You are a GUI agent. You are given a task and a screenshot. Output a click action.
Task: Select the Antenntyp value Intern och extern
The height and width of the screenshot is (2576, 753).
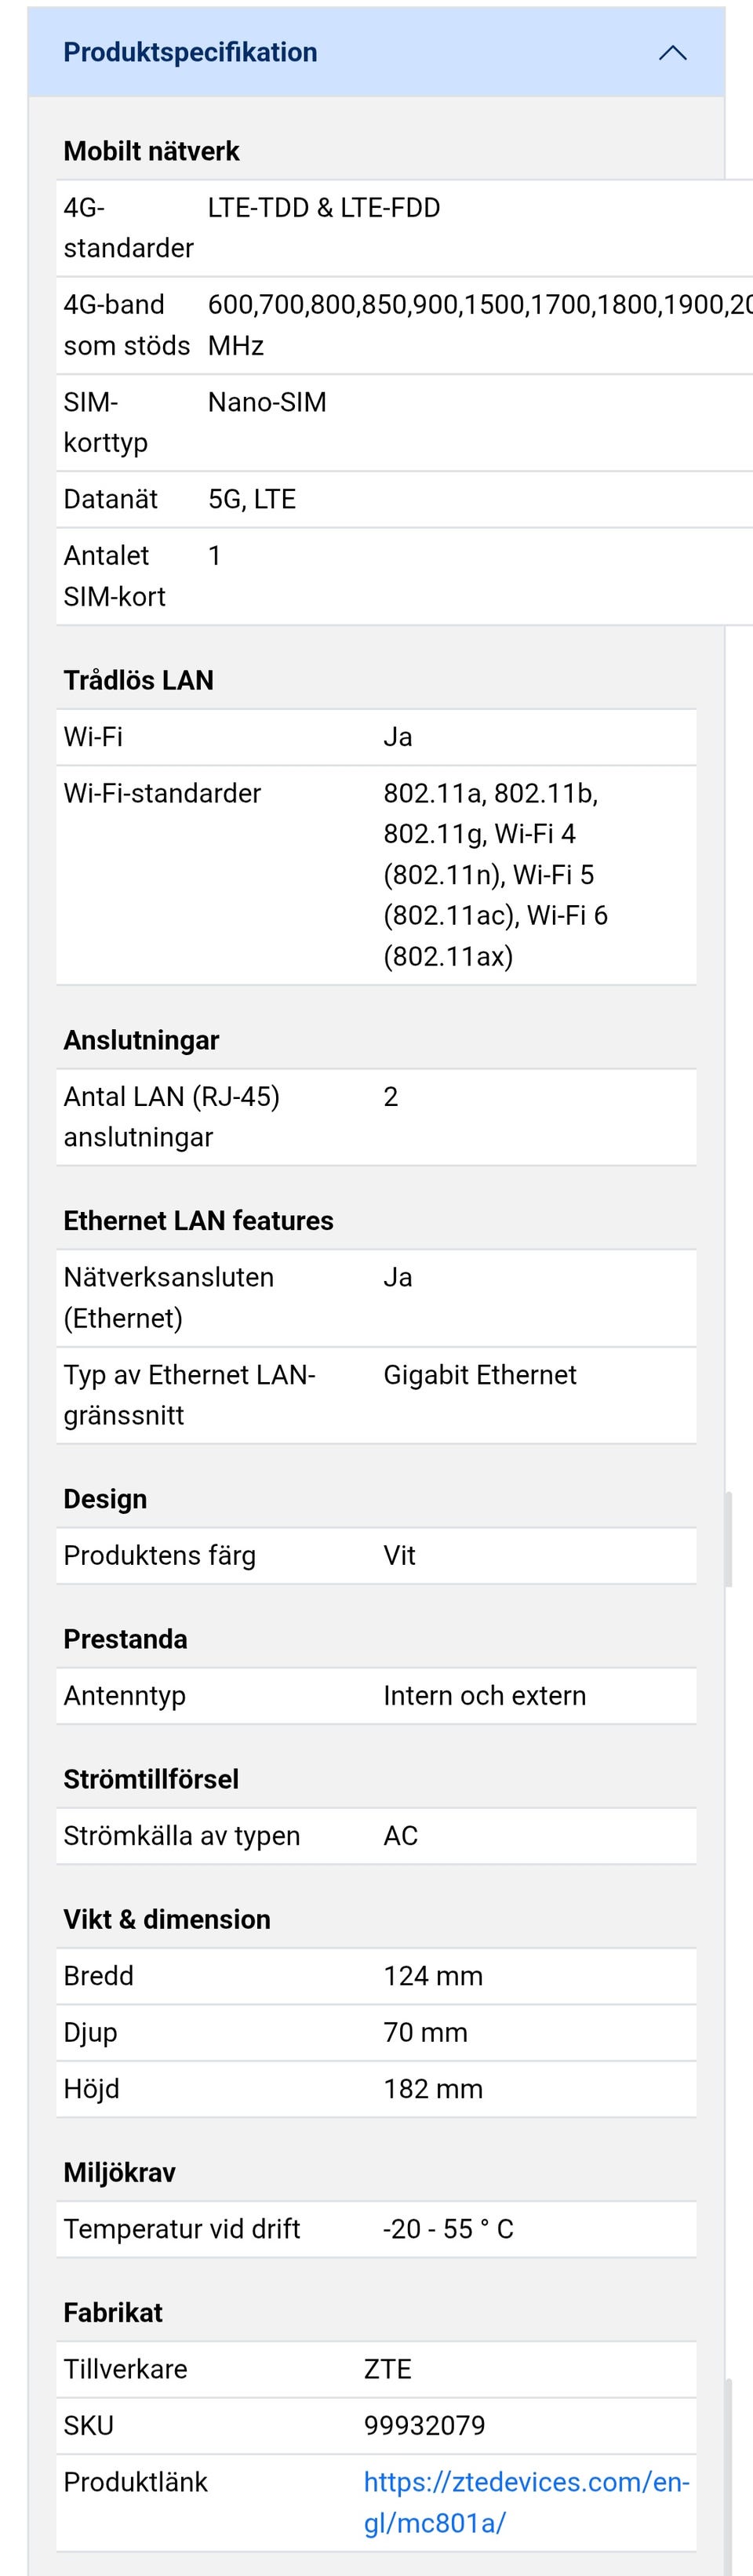[x=485, y=1695]
